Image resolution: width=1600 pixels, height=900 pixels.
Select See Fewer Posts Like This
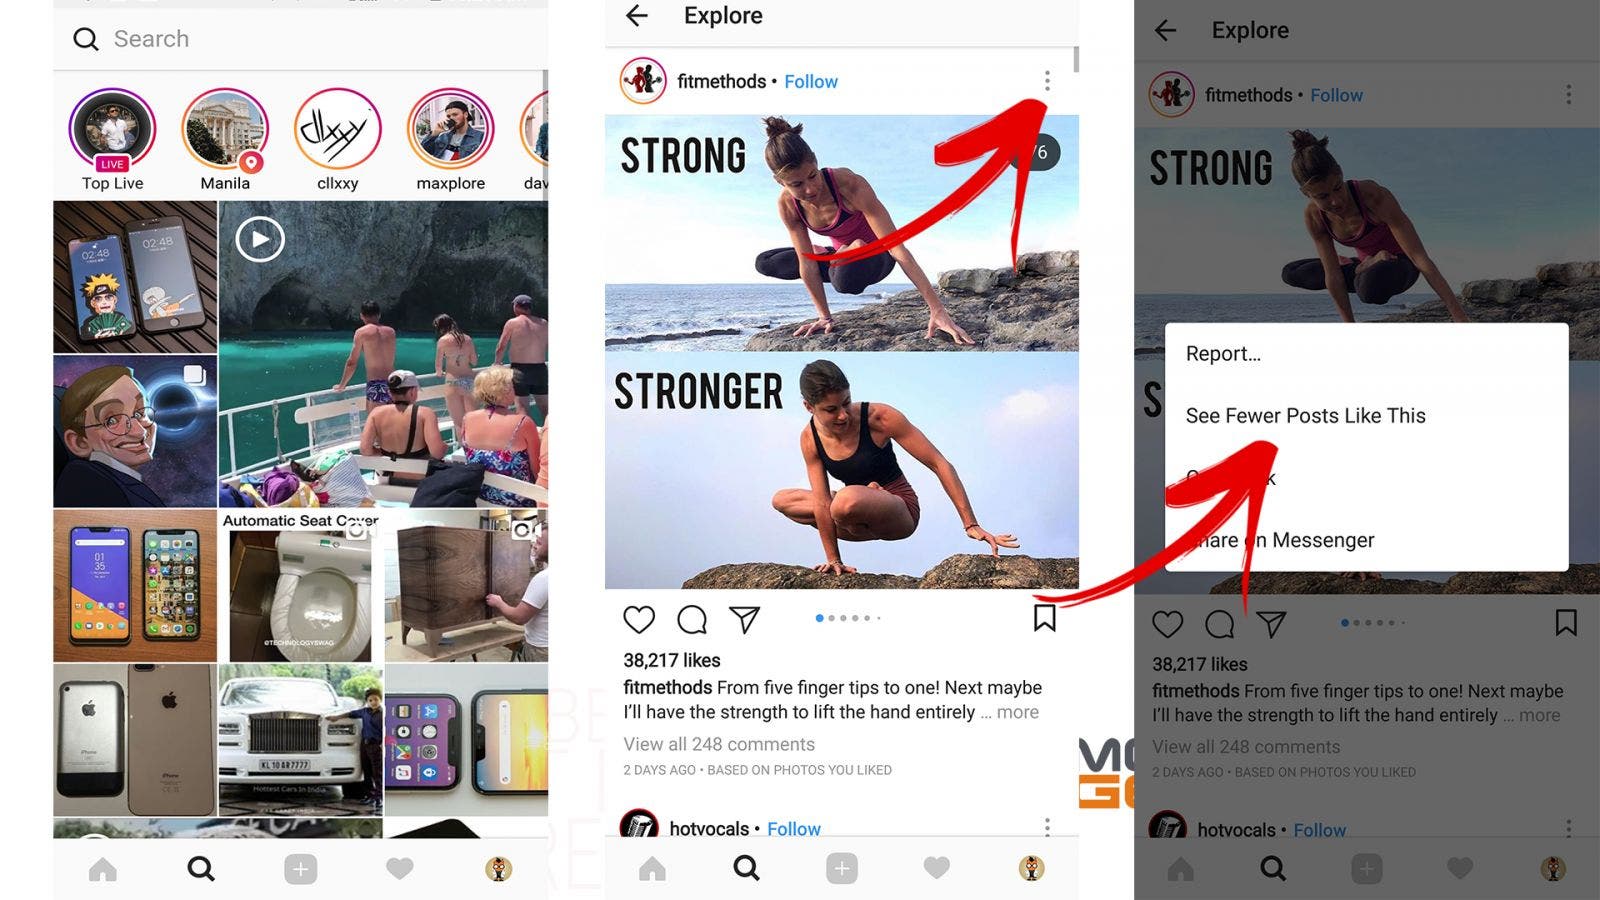click(1305, 416)
